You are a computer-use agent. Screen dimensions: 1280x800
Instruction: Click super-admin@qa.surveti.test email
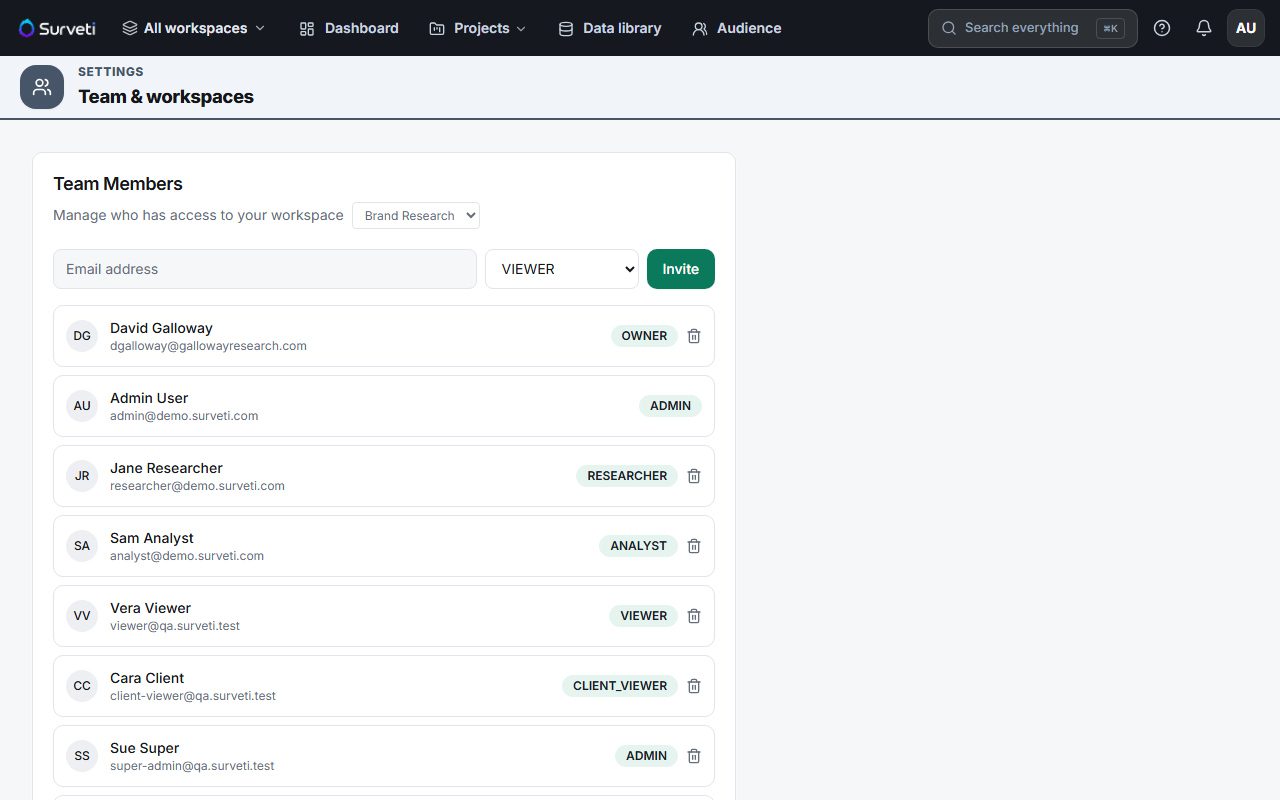[192, 766]
